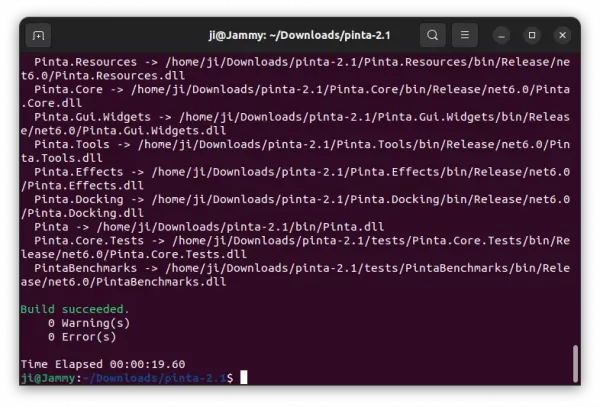Click the 'Pinta.Core ->' output line
600x407 pixels.
coord(302,90)
